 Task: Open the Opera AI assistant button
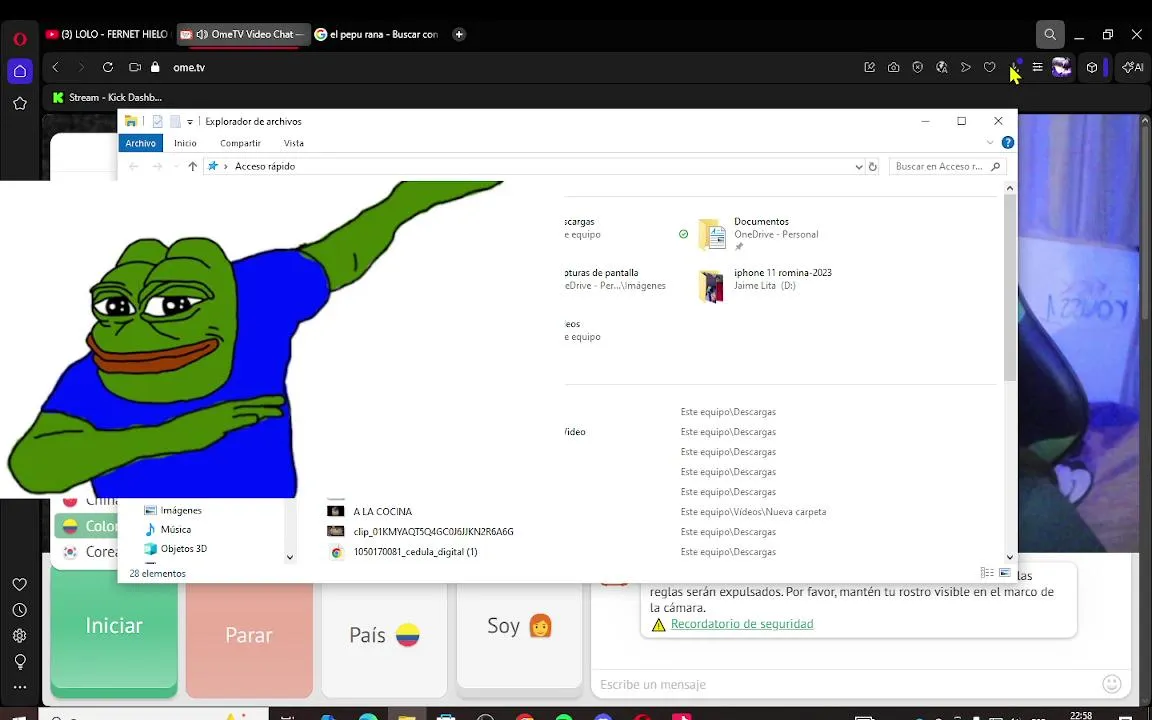[1133, 67]
